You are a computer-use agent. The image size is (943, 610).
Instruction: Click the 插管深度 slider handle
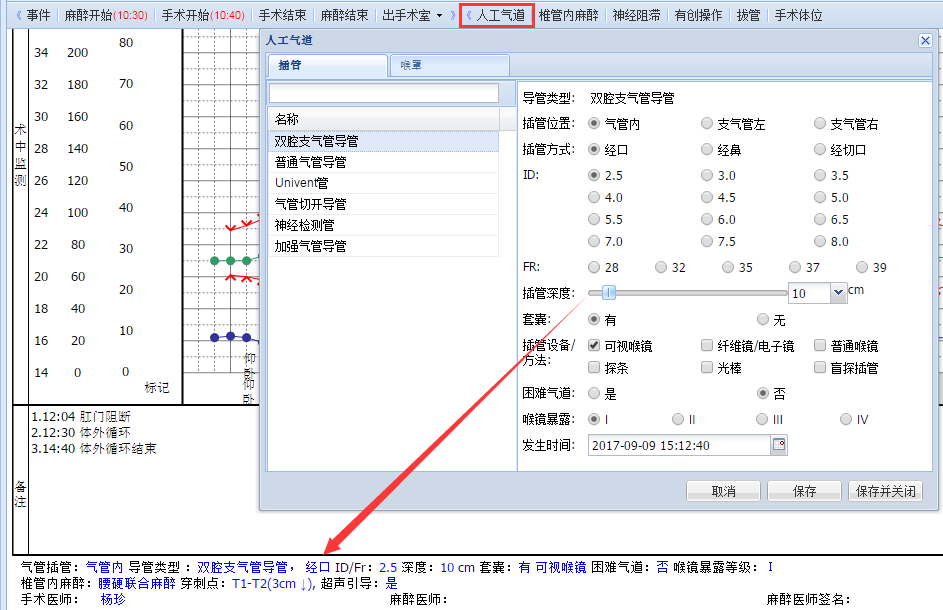pyautogui.click(x=609, y=293)
